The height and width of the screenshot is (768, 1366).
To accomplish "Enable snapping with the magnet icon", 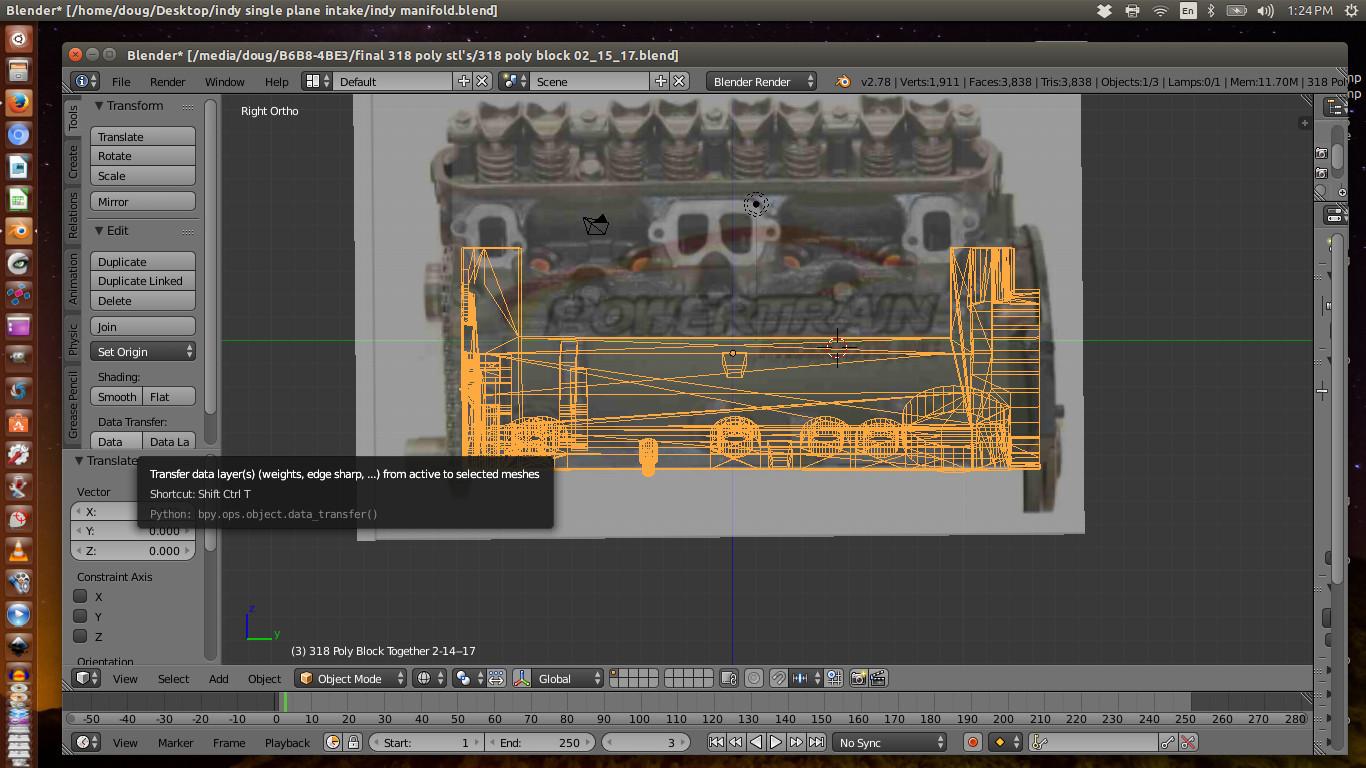I will click(x=778, y=678).
